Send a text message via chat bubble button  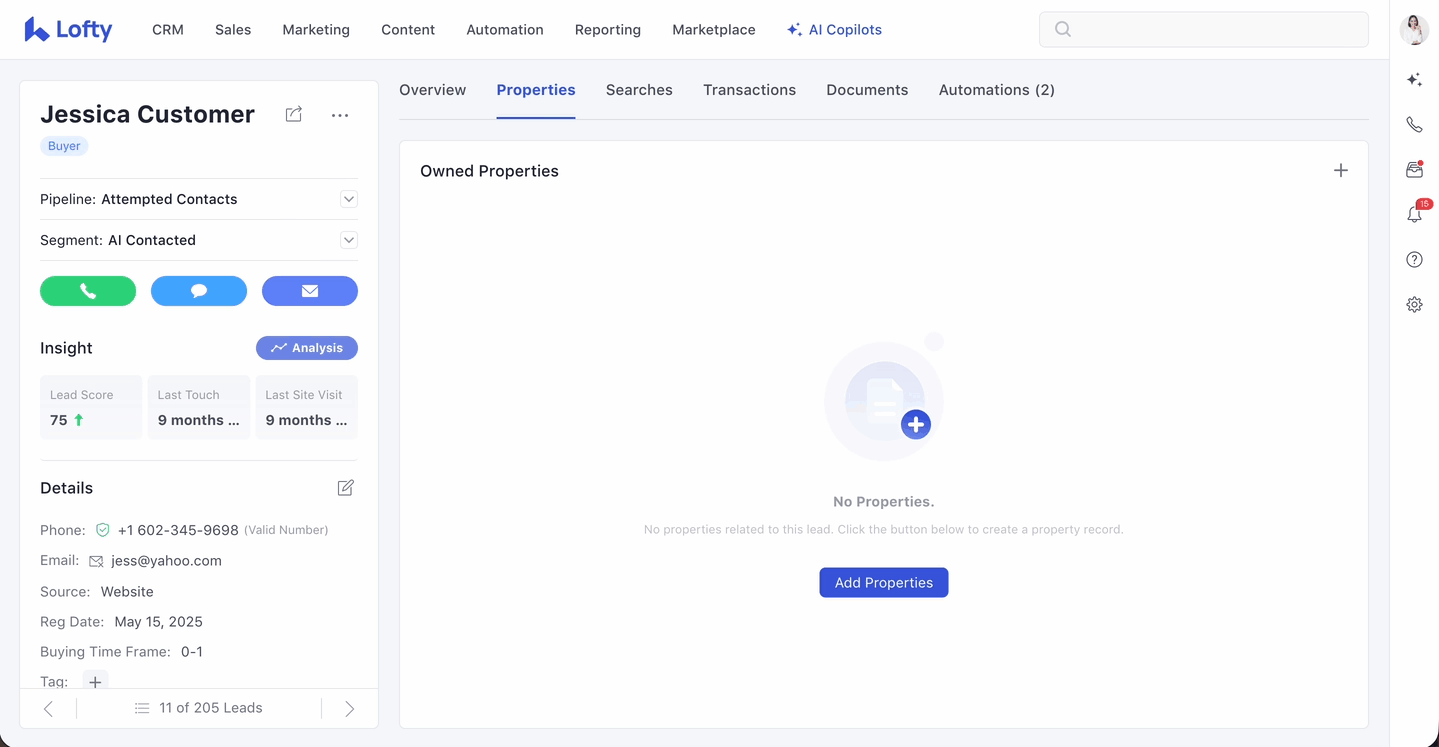199,291
